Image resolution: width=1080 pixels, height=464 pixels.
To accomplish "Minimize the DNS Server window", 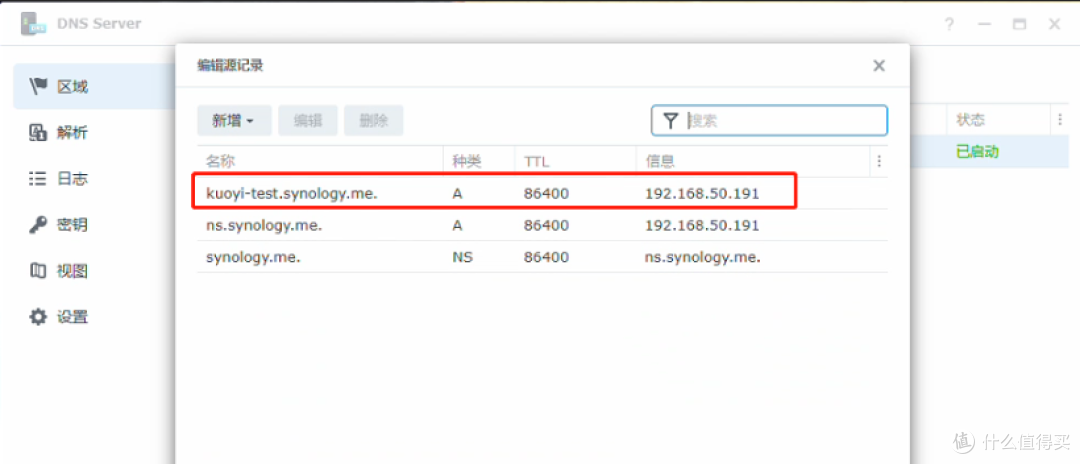I will point(985,25).
